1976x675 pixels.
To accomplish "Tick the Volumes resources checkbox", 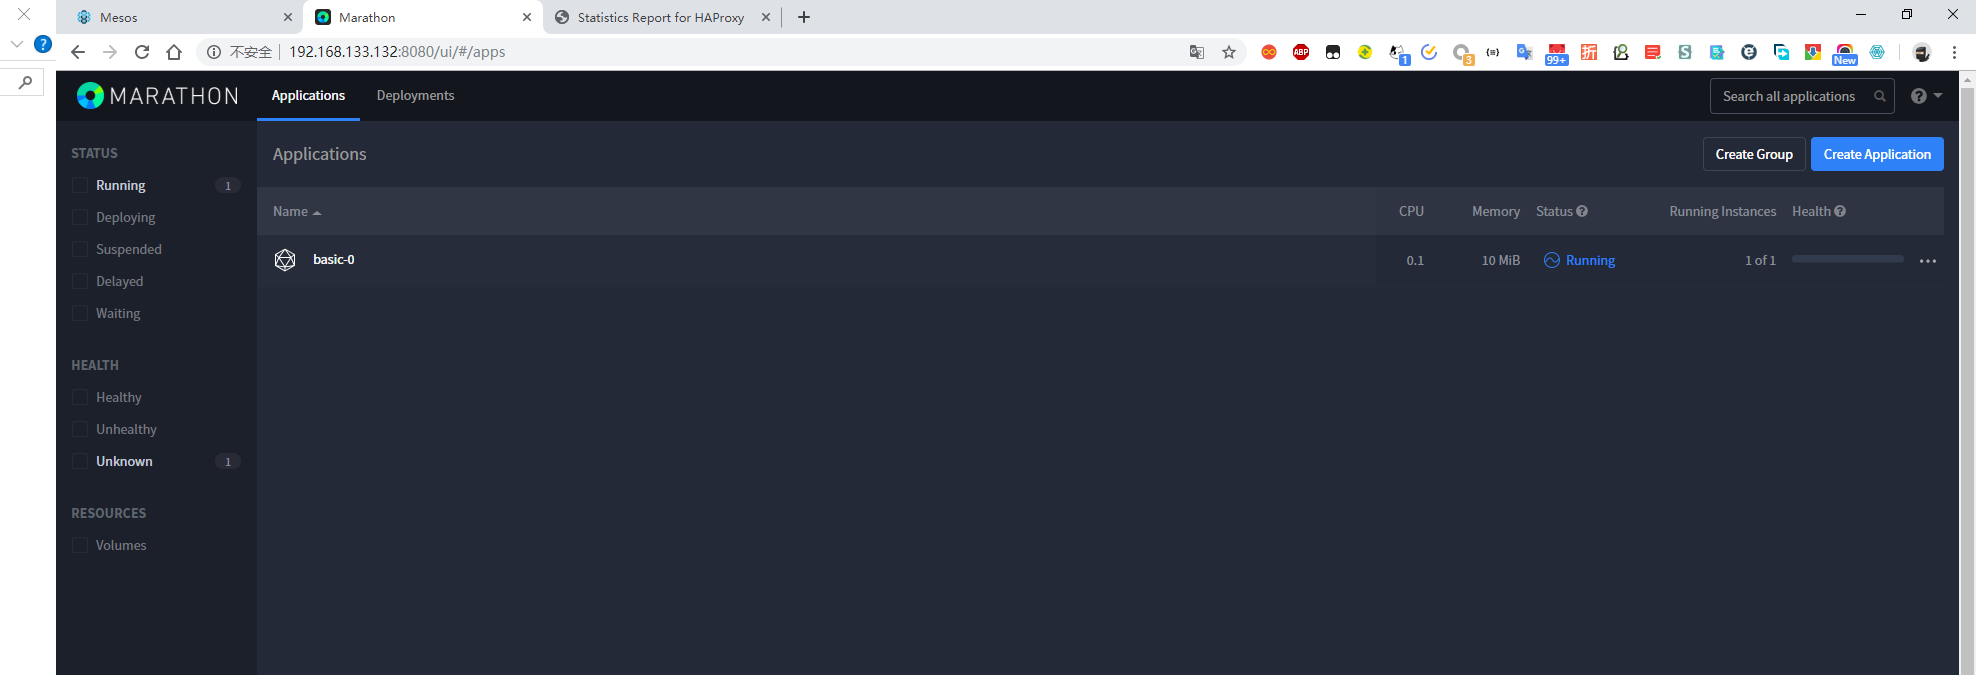I will (x=80, y=545).
